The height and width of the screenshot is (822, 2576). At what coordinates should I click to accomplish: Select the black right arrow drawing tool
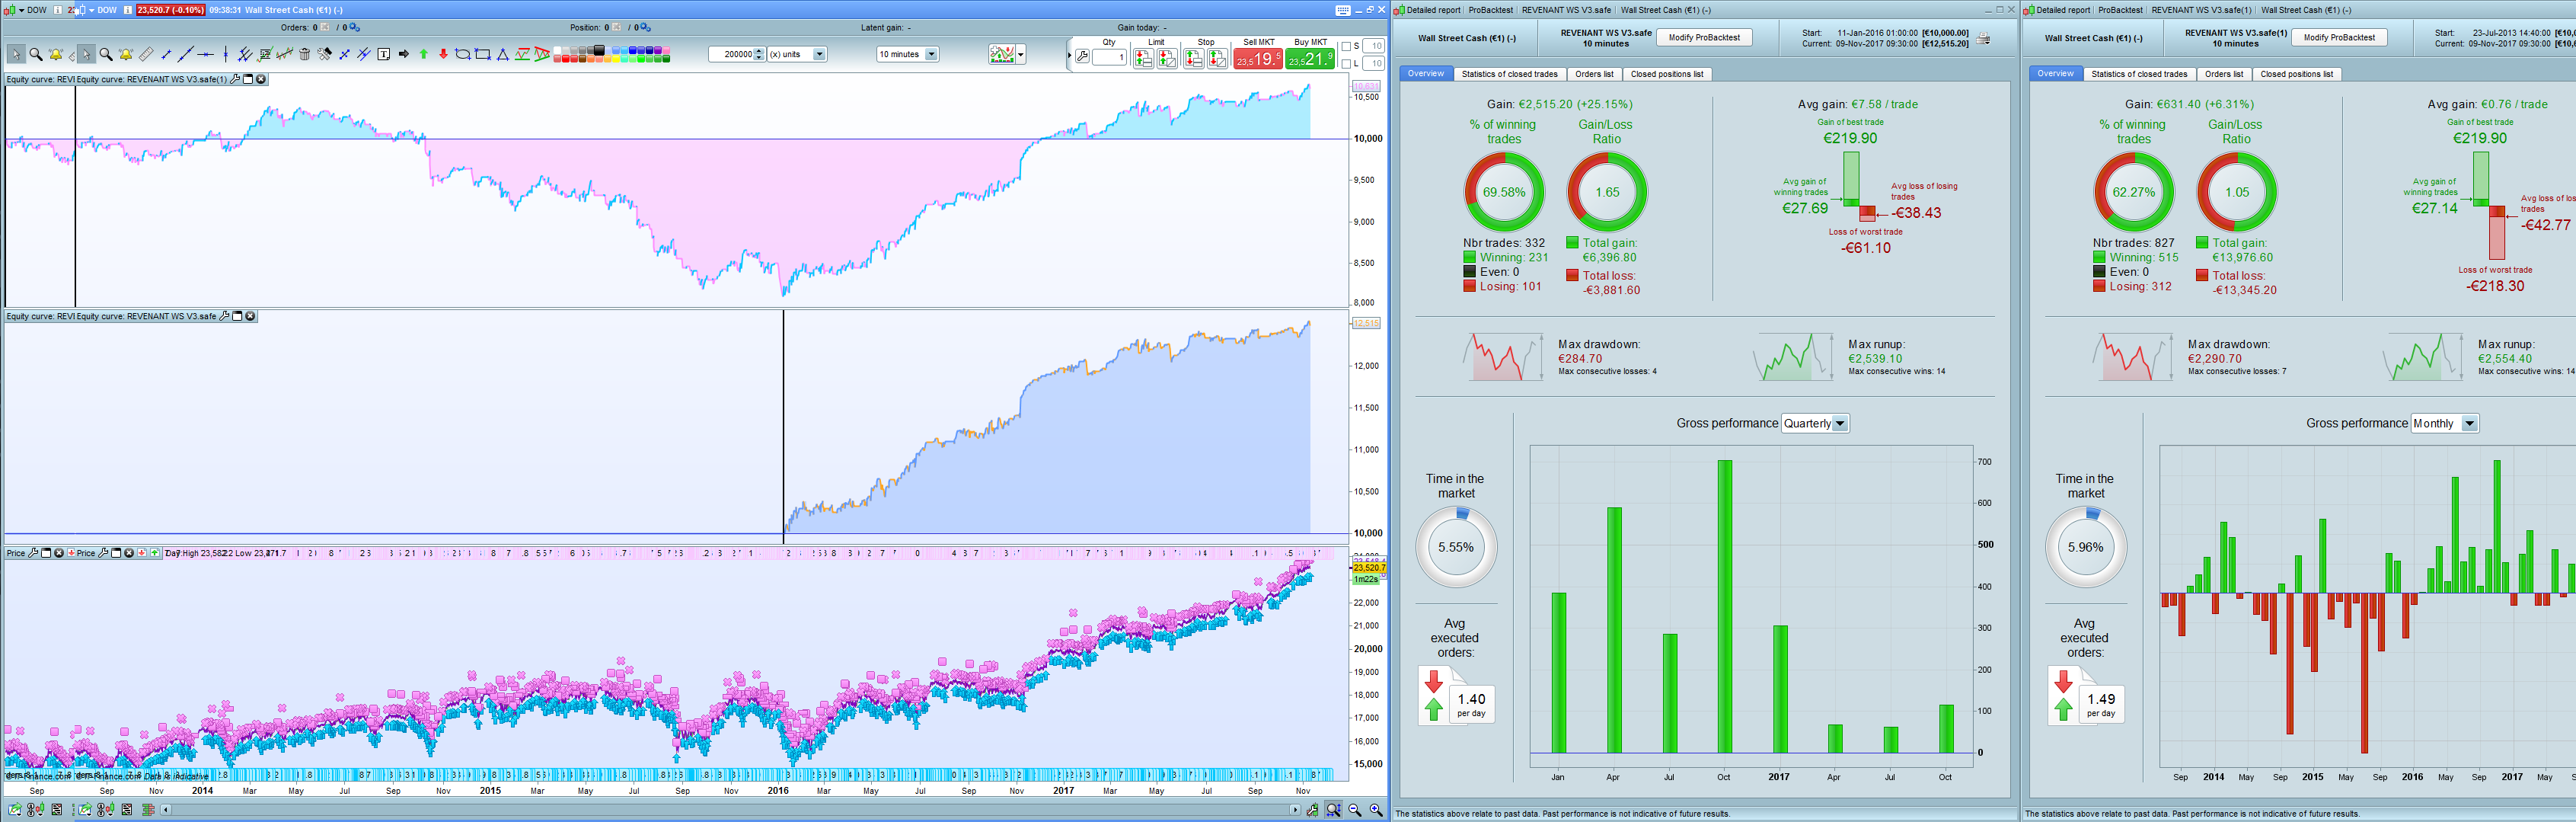pyautogui.click(x=404, y=54)
